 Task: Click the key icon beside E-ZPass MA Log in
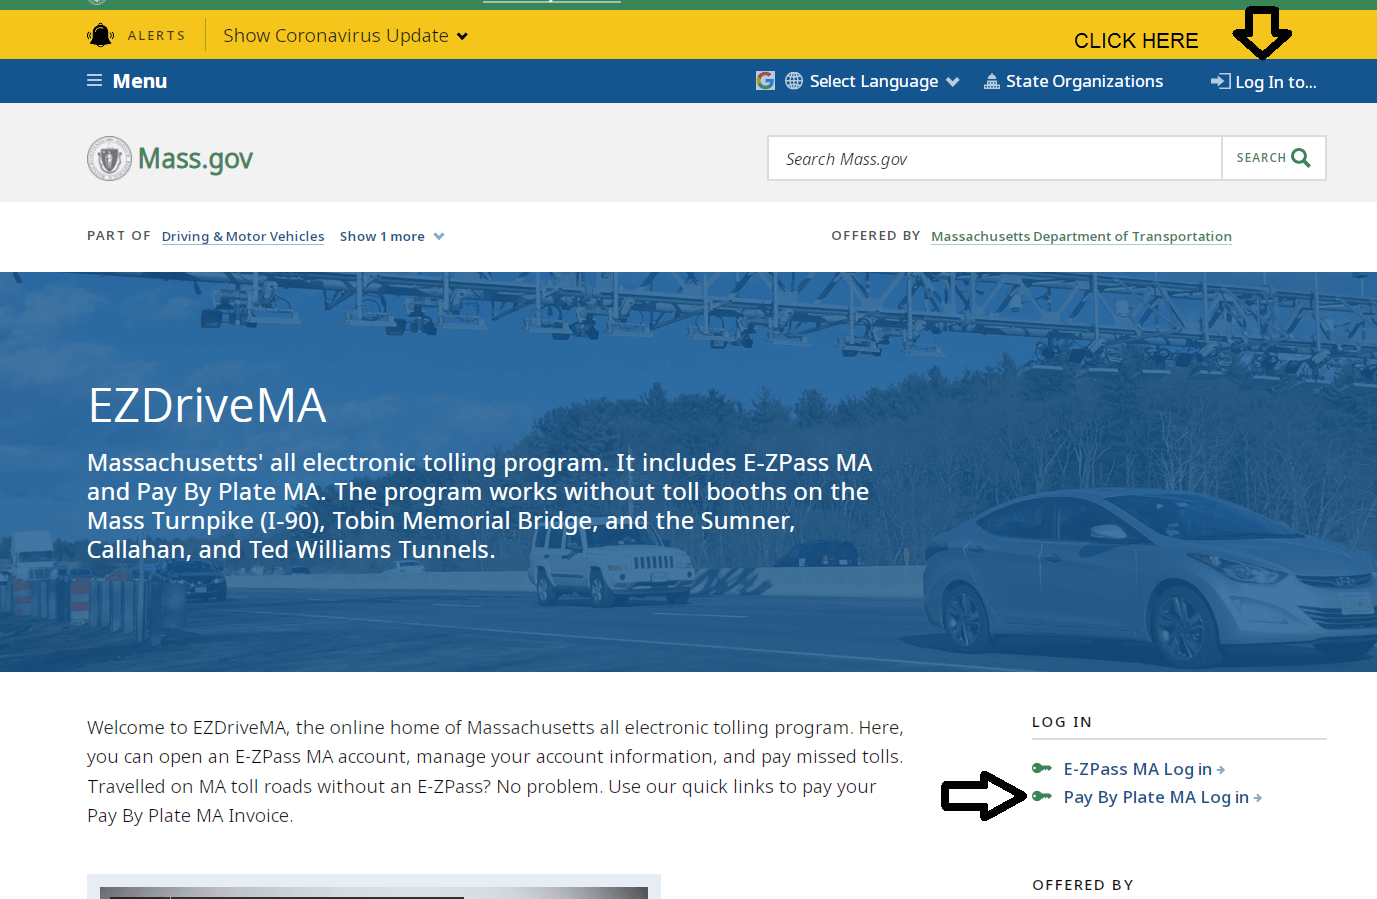click(x=1042, y=768)
